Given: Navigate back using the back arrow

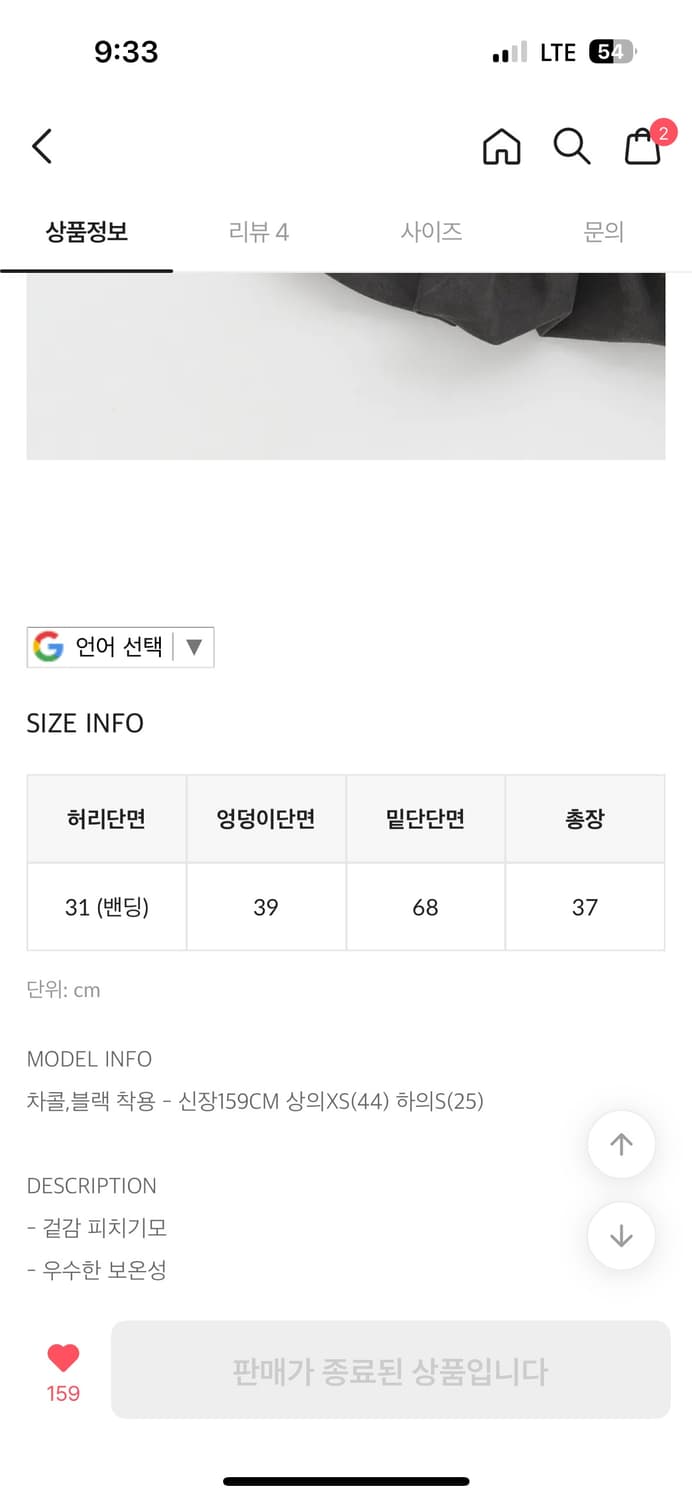Looking at the screenshot, I should tap(40, 146).
